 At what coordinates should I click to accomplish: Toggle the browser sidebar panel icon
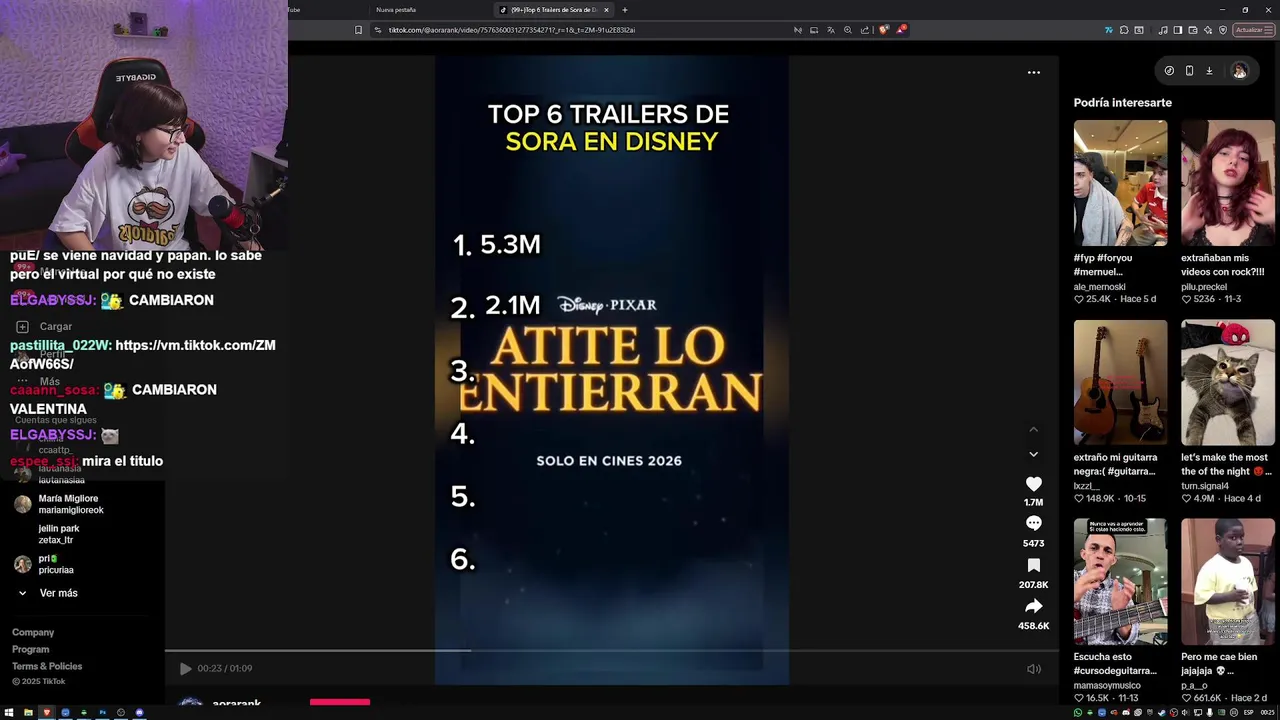[x=1178, y=30]
